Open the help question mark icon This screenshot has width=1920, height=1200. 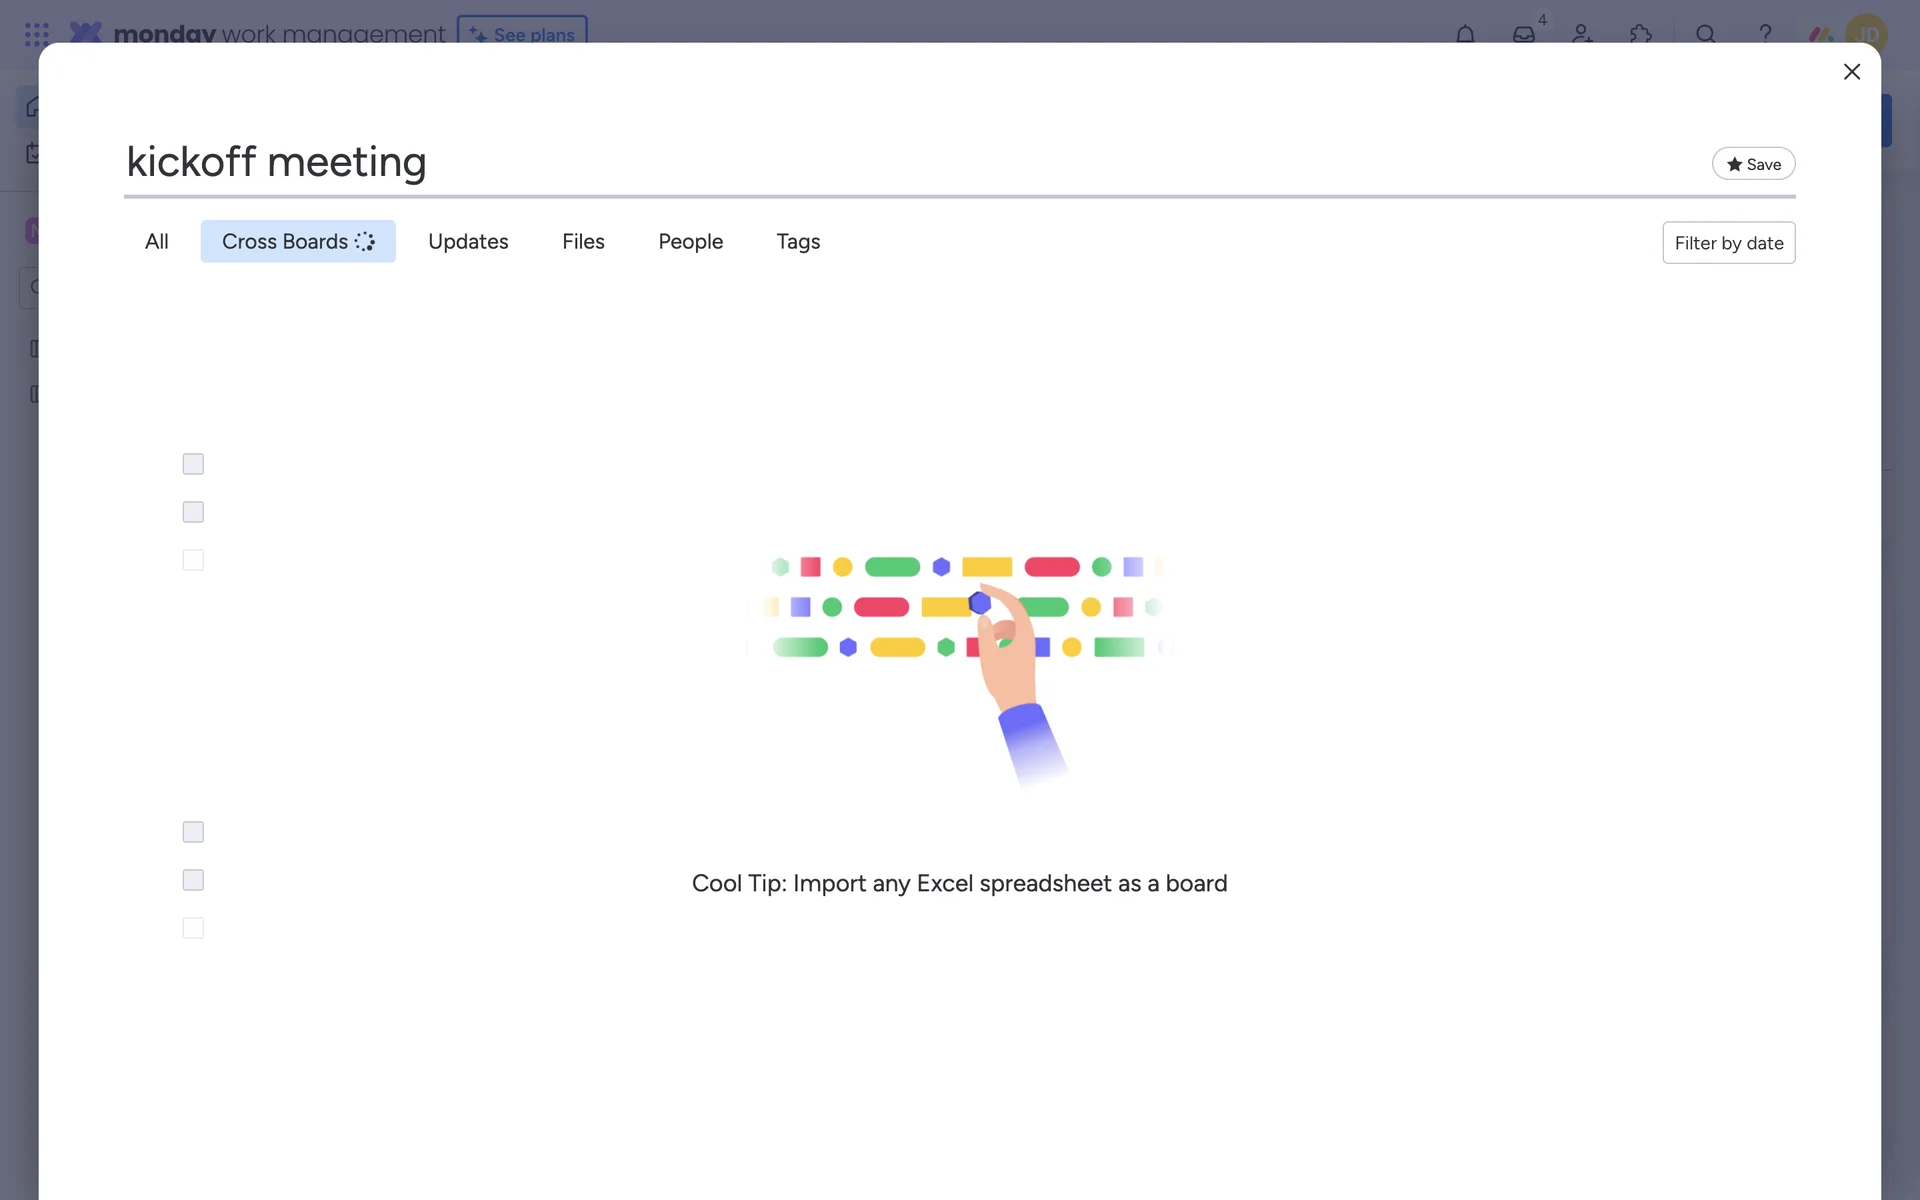(1765, 34)
